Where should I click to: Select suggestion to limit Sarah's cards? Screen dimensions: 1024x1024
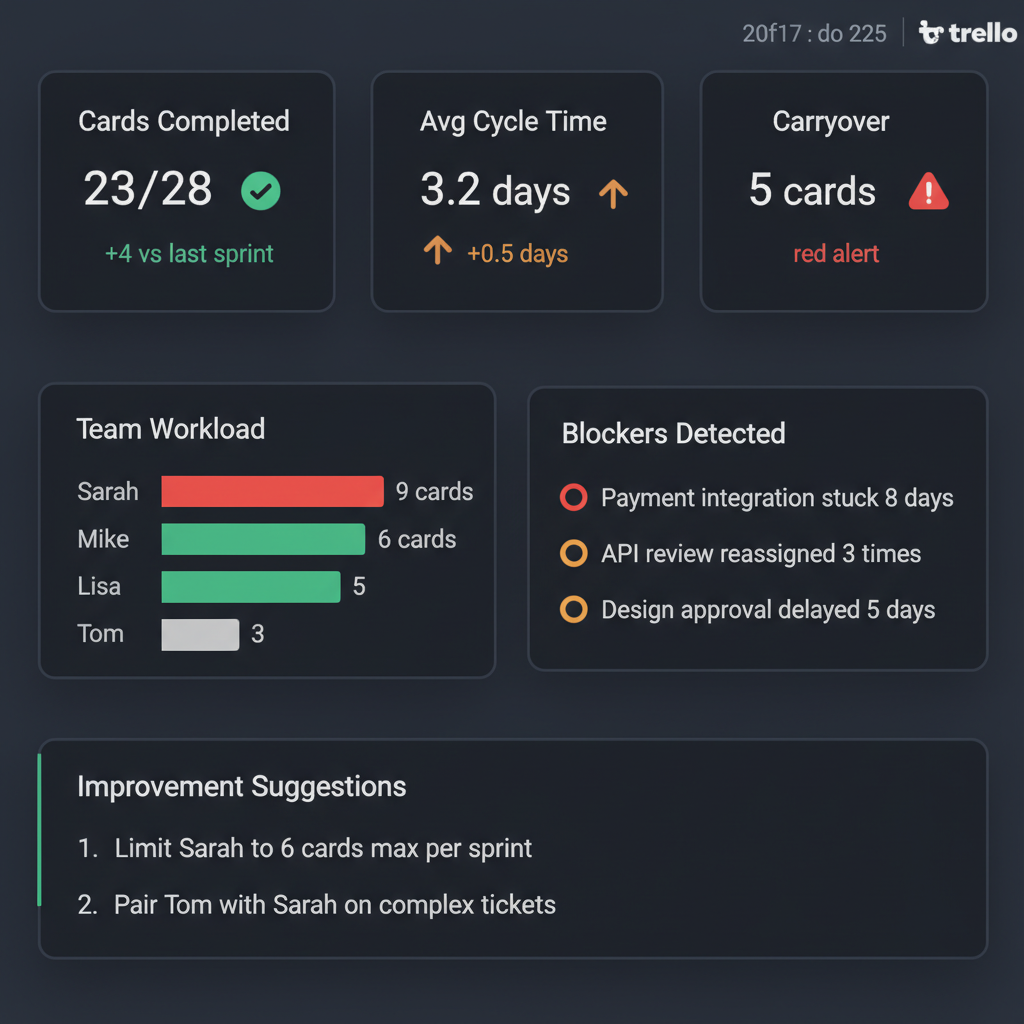pyautogui.click(x=323, y=849)
